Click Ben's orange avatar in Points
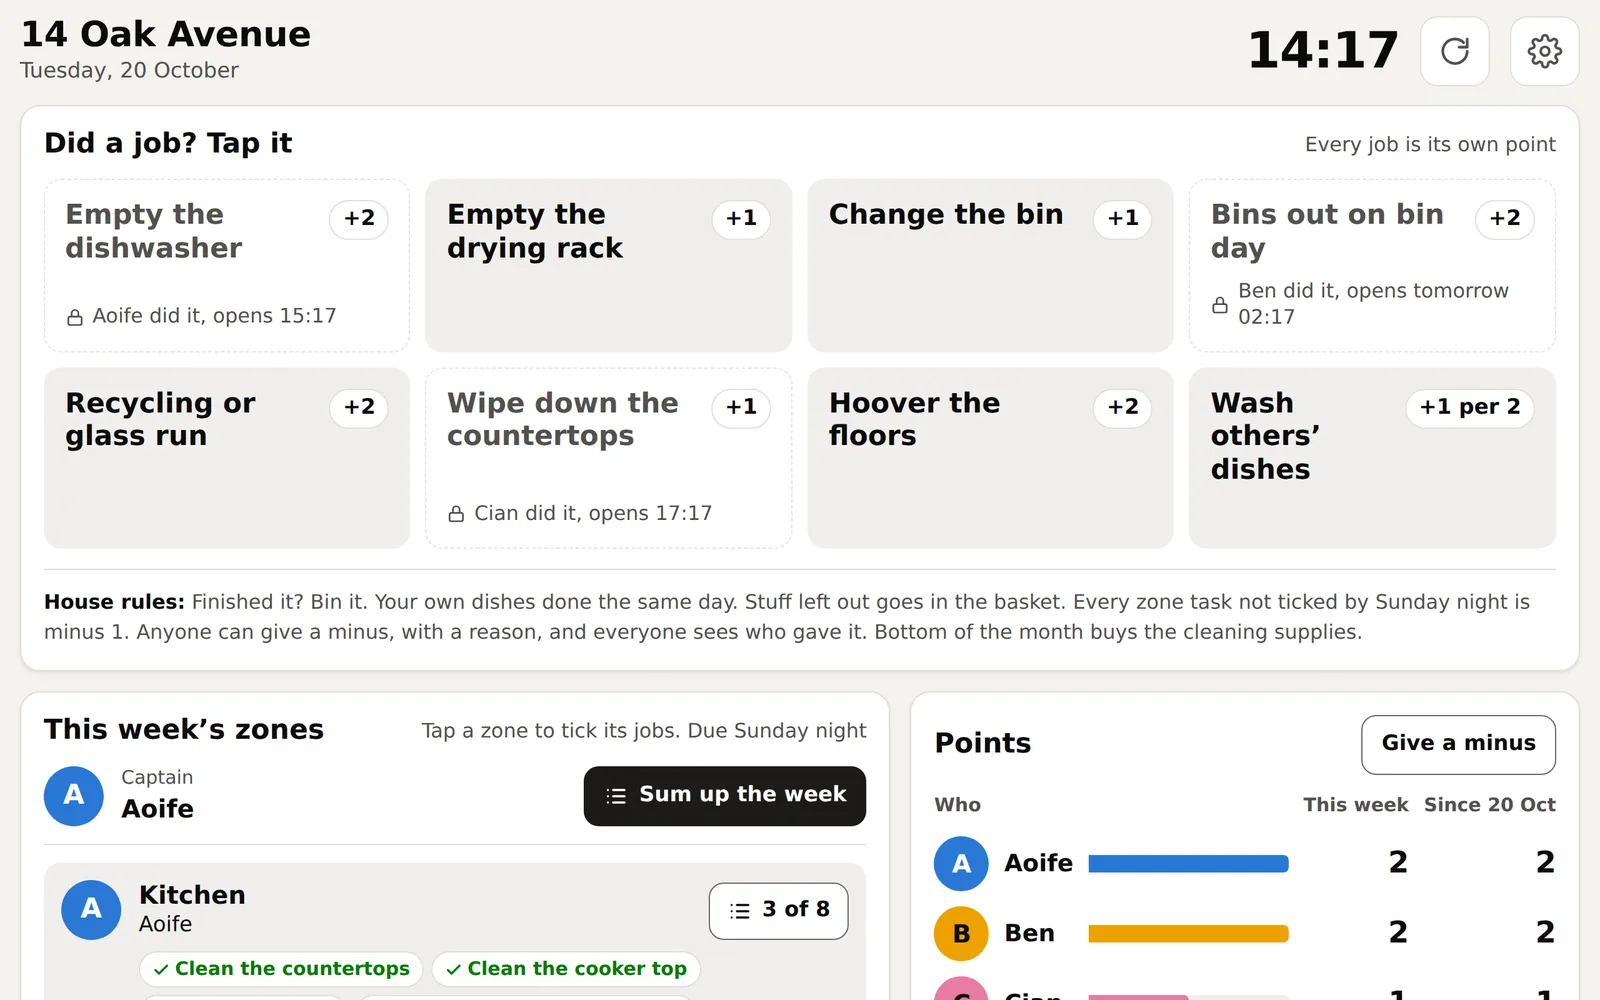The width and height of the screenshot is (1600, 1000). 961,933
